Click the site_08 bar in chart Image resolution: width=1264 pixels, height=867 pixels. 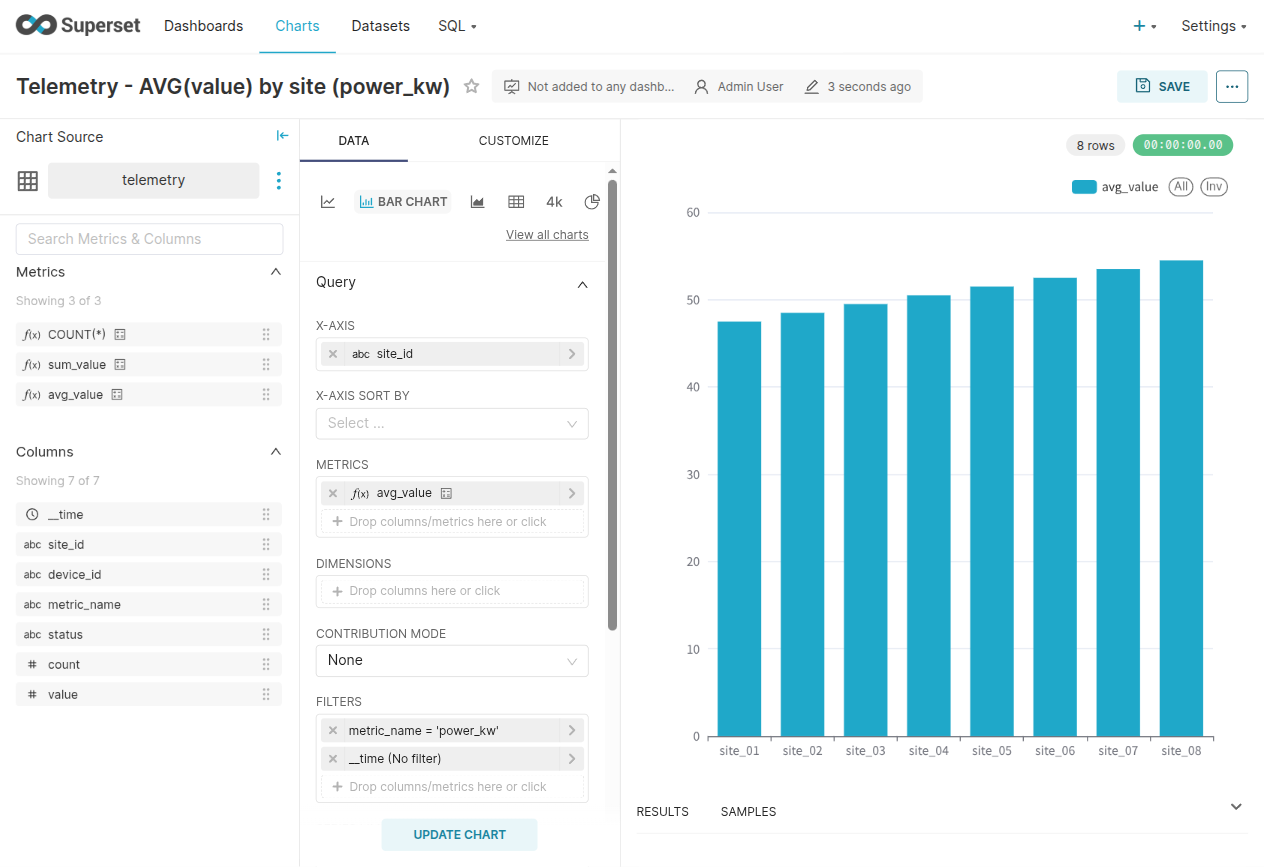[x=1181, y=498]
